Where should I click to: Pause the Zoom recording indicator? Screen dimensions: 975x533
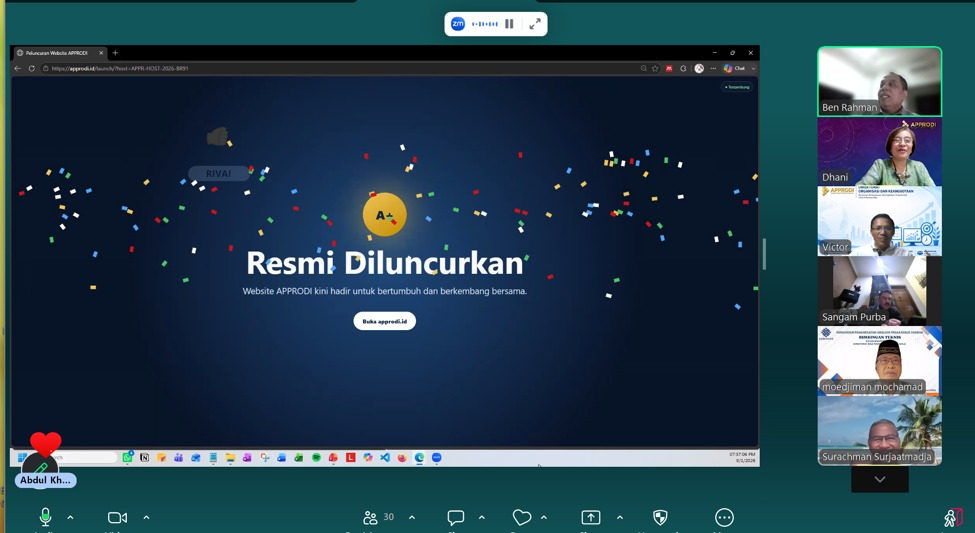(509, 24)
